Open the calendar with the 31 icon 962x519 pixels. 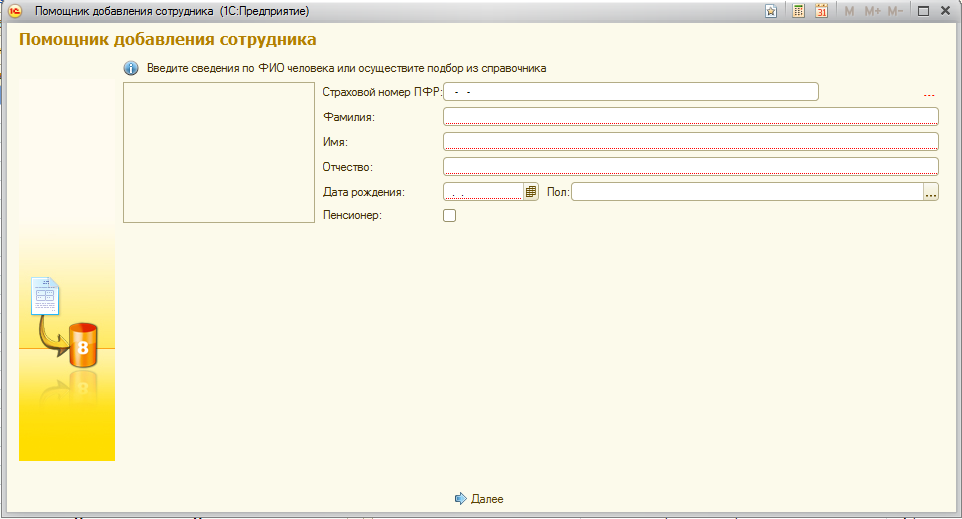click(821, 11)
